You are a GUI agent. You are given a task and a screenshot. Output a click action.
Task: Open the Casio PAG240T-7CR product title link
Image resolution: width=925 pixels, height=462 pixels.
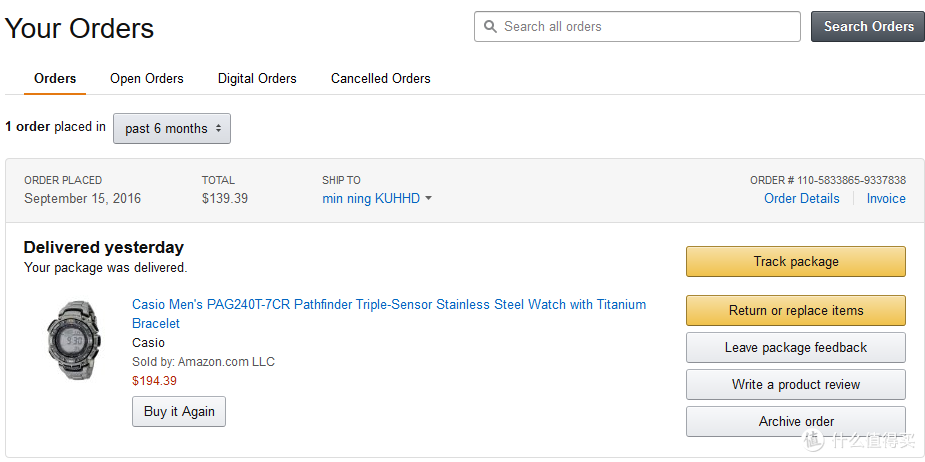coord(388,305)
